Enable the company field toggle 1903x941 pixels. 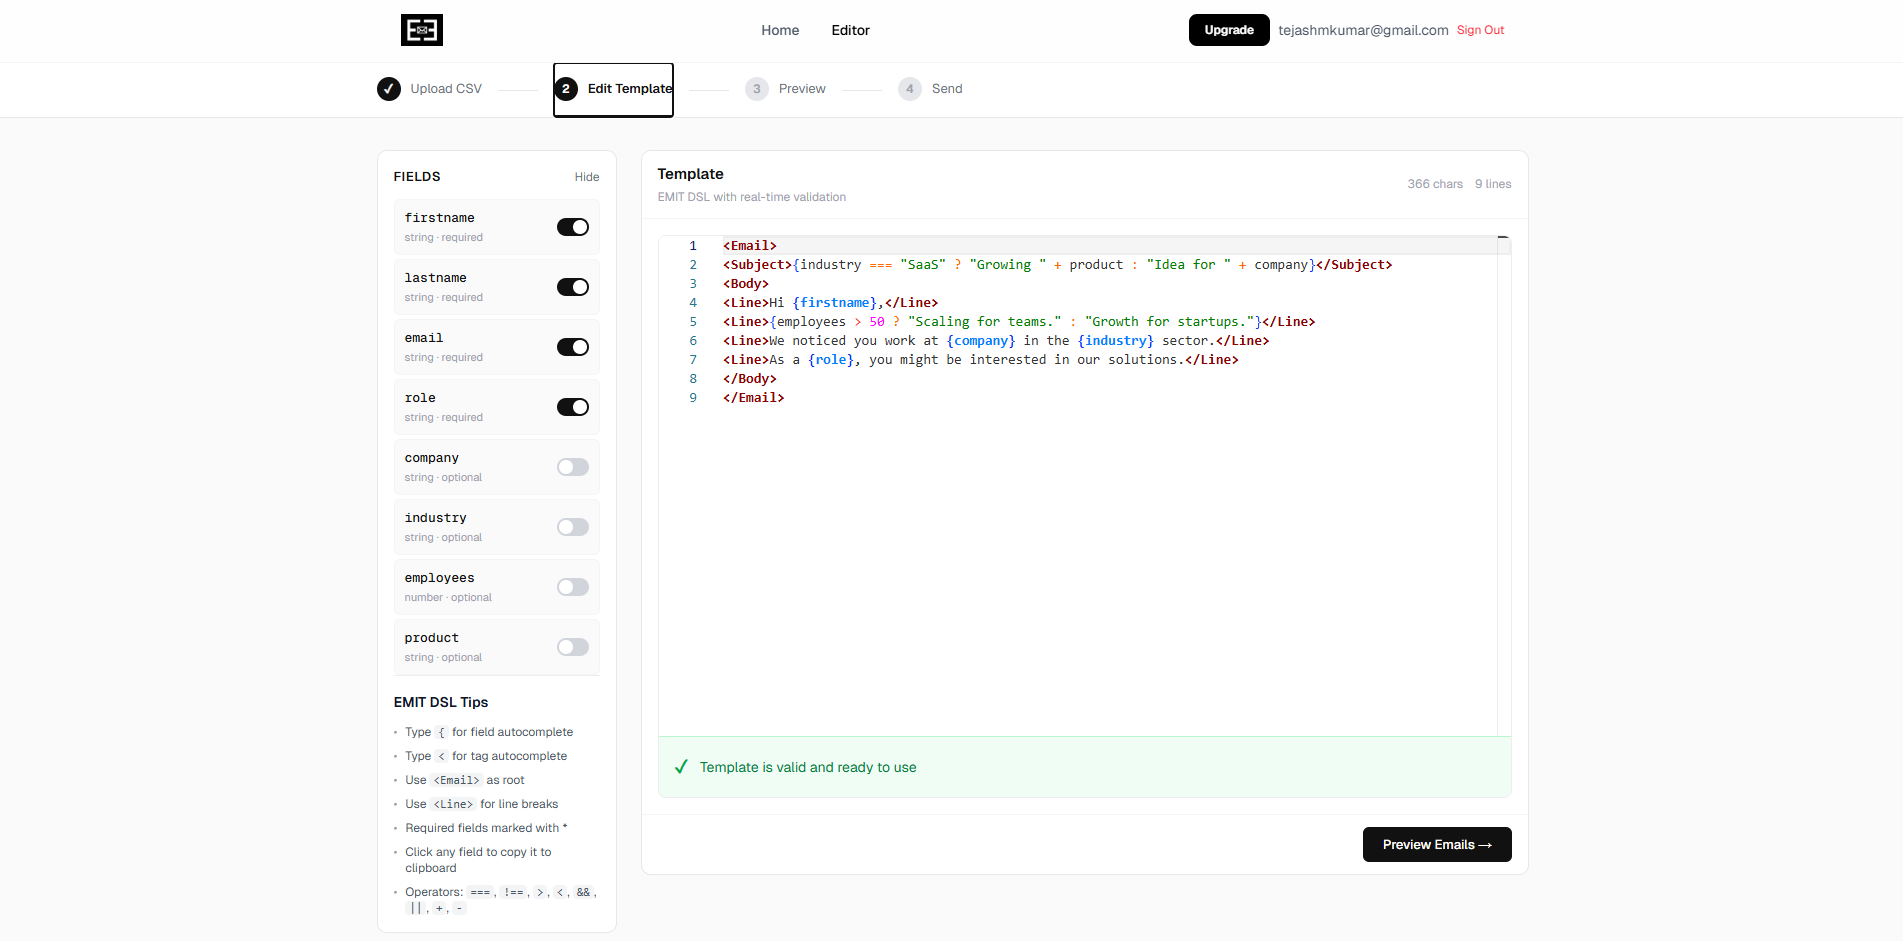pyautogui.click(x=572, y=467)
